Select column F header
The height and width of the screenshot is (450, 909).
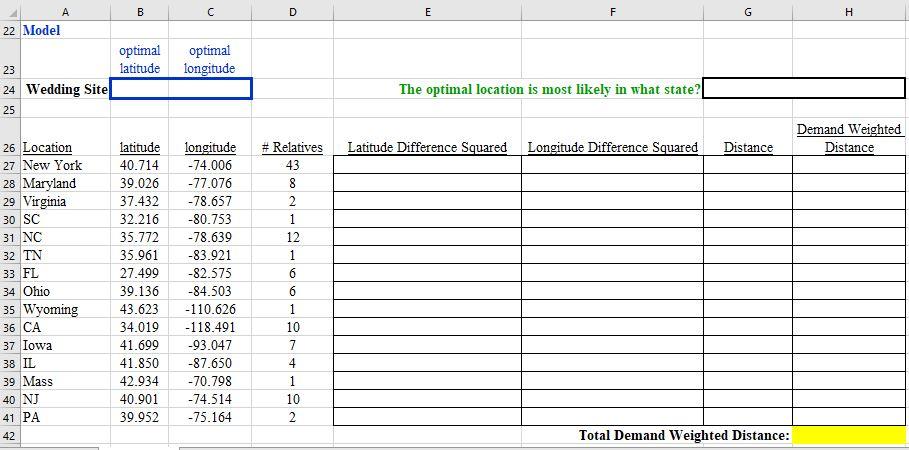pos(612,12)
